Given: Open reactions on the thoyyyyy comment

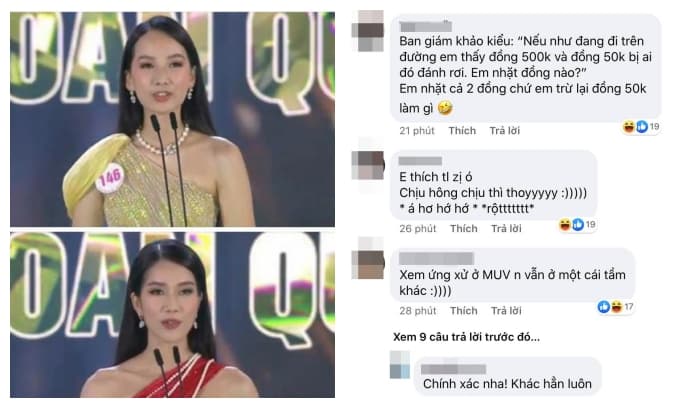Looking at the screenshot, I should click(x=577, y=225).
